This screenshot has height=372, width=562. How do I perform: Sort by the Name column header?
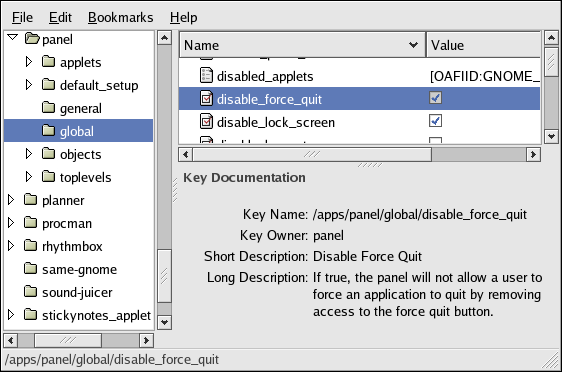click(302, 45)
